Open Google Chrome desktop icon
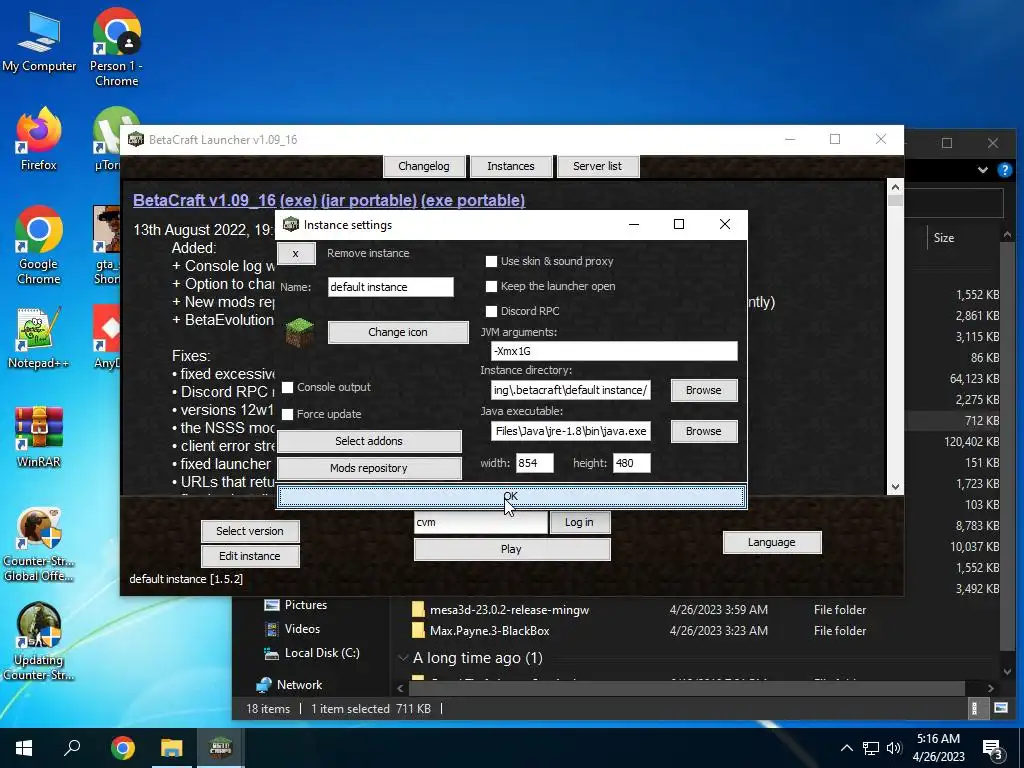 coord(39,246)
